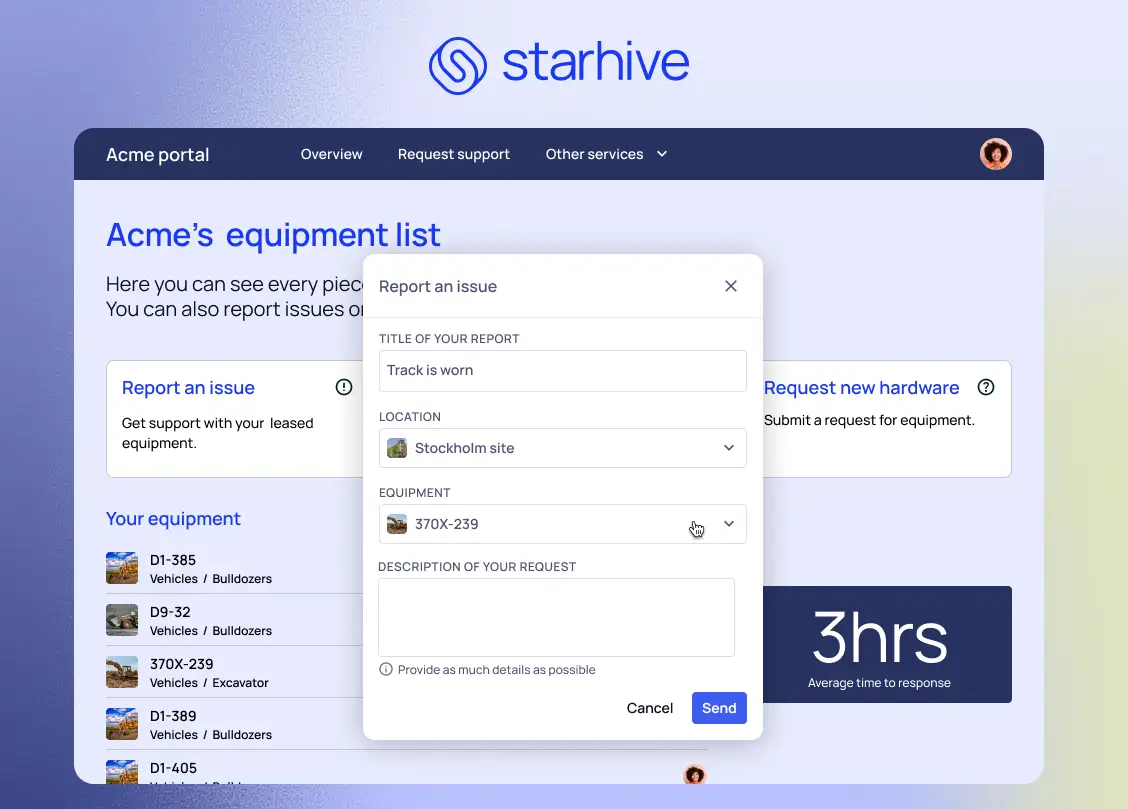Open the Equipment thumbnail inside the modal
Viewport: 1128px width, 809px height.
point(396,523)
